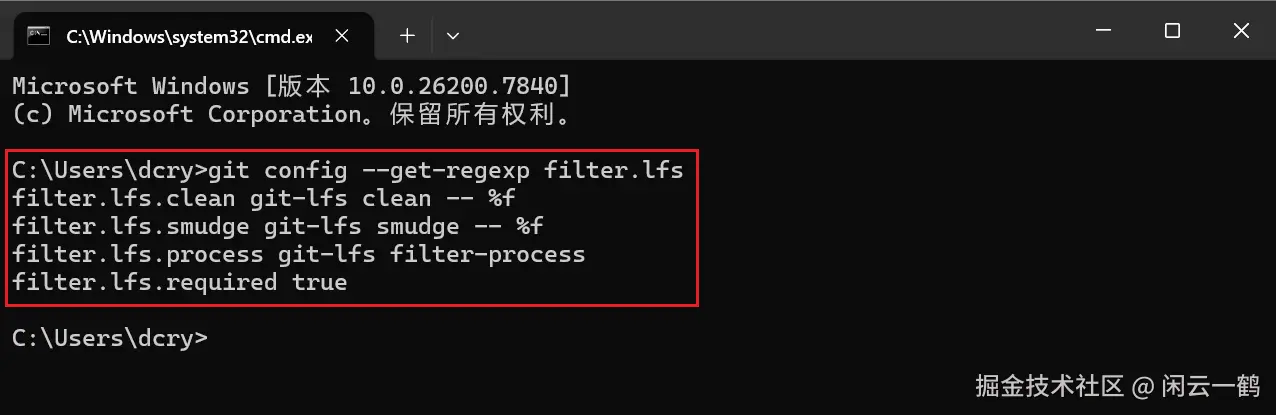Click the Microsoft Windows version line

point(291,86)
